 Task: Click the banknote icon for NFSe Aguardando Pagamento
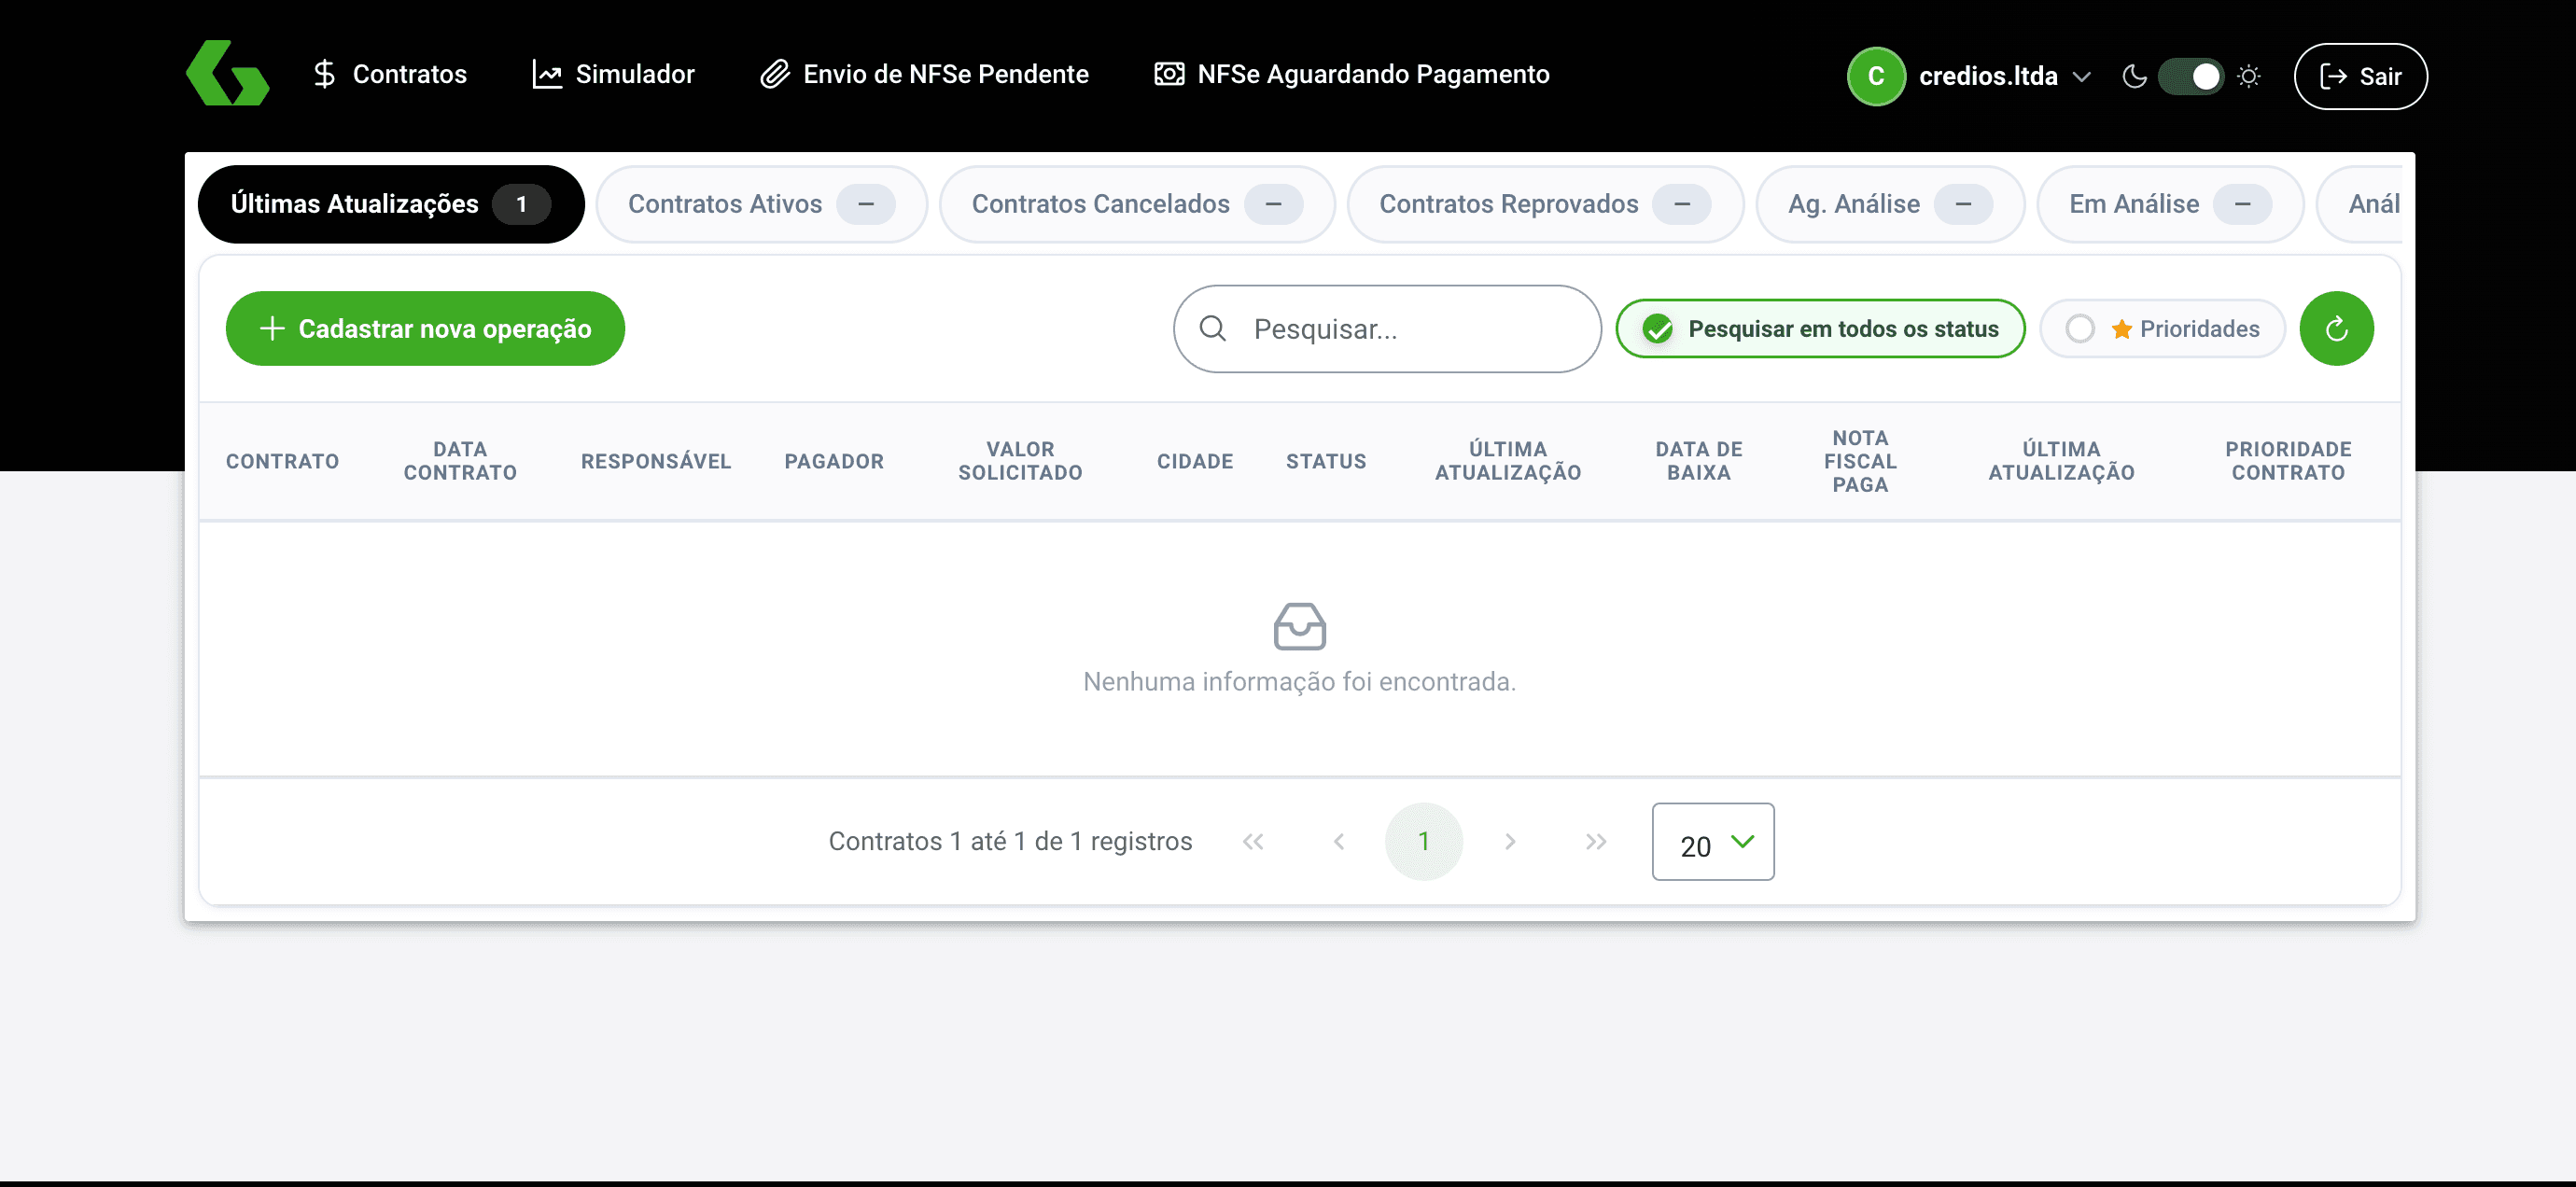1169,74
